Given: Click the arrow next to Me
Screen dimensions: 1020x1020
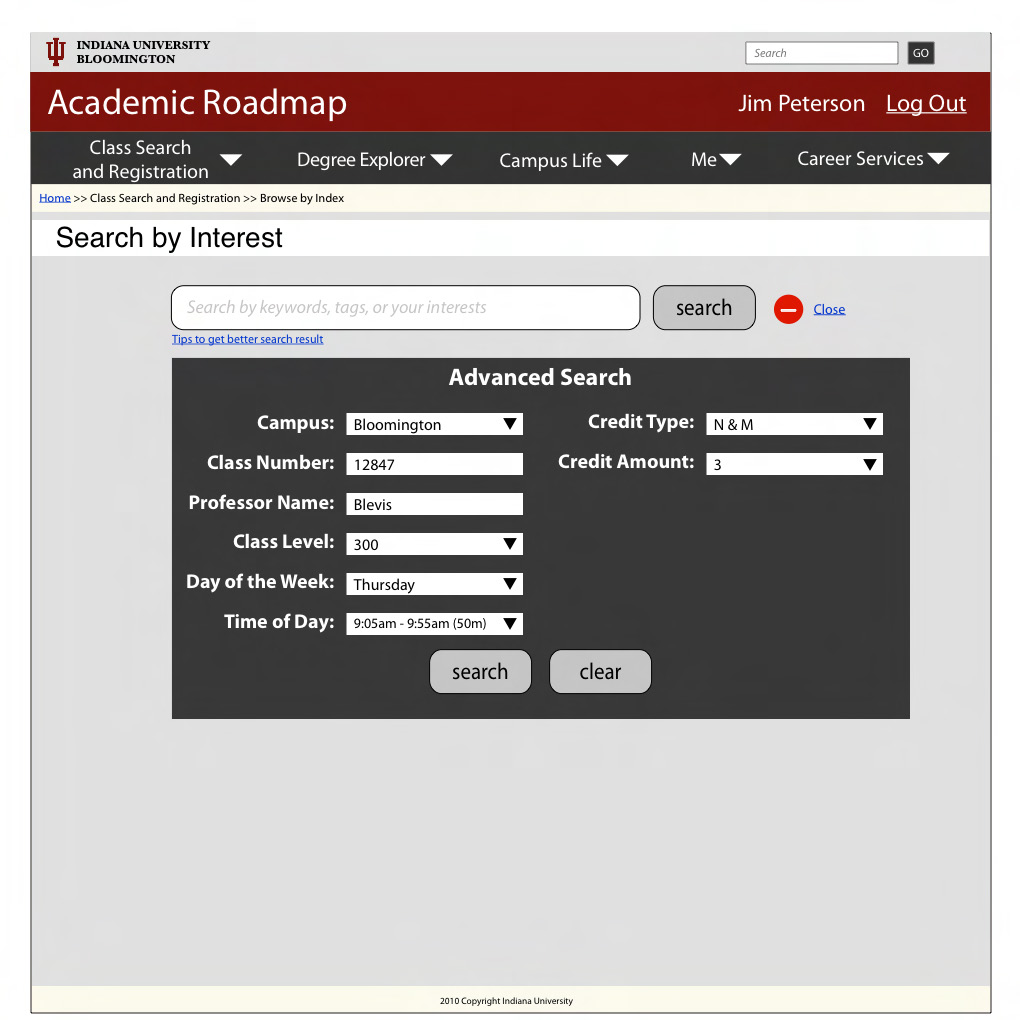Looking at the screenshot, I should click(x=731, y=159).
